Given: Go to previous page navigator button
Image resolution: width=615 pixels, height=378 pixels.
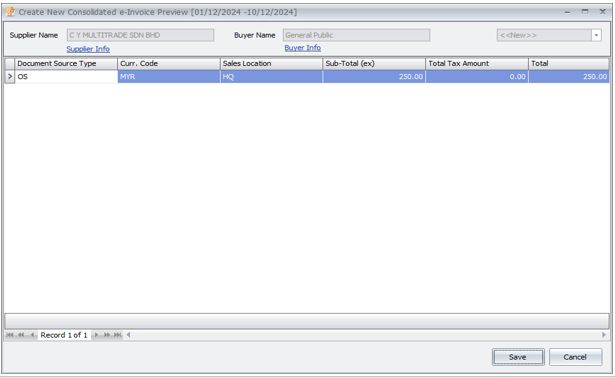Looking at the screenshot, I should pyautogui.click(x=21, y=335).
